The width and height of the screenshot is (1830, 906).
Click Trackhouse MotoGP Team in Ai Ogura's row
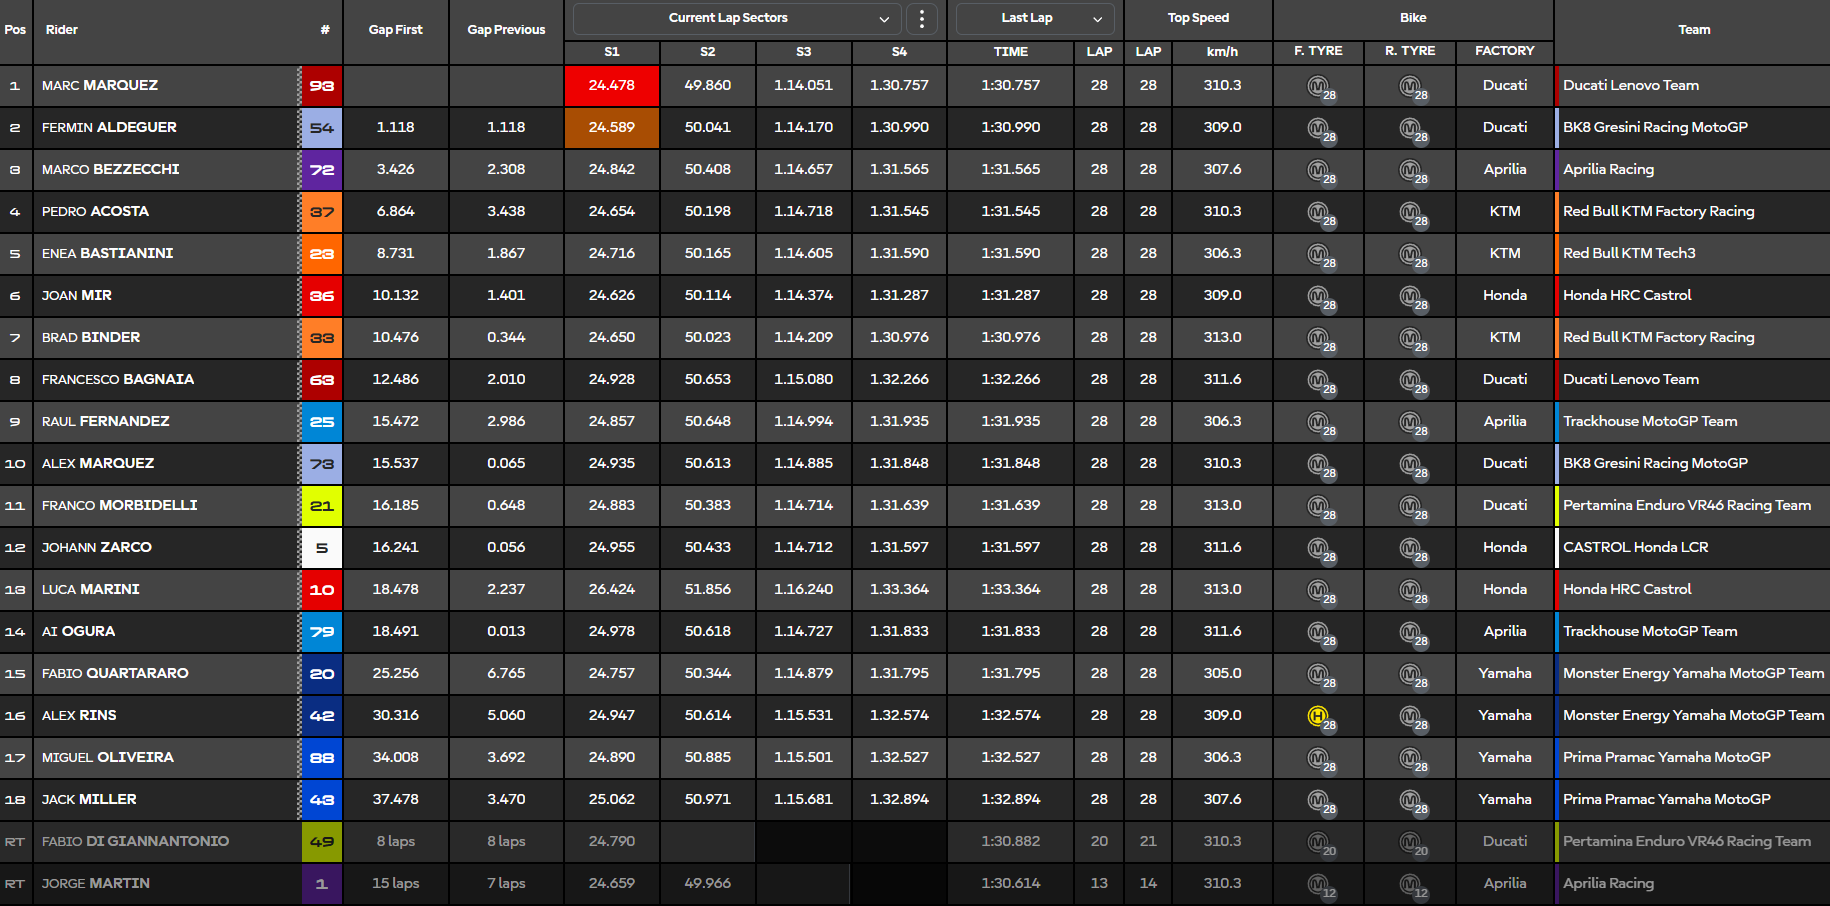1650,632
